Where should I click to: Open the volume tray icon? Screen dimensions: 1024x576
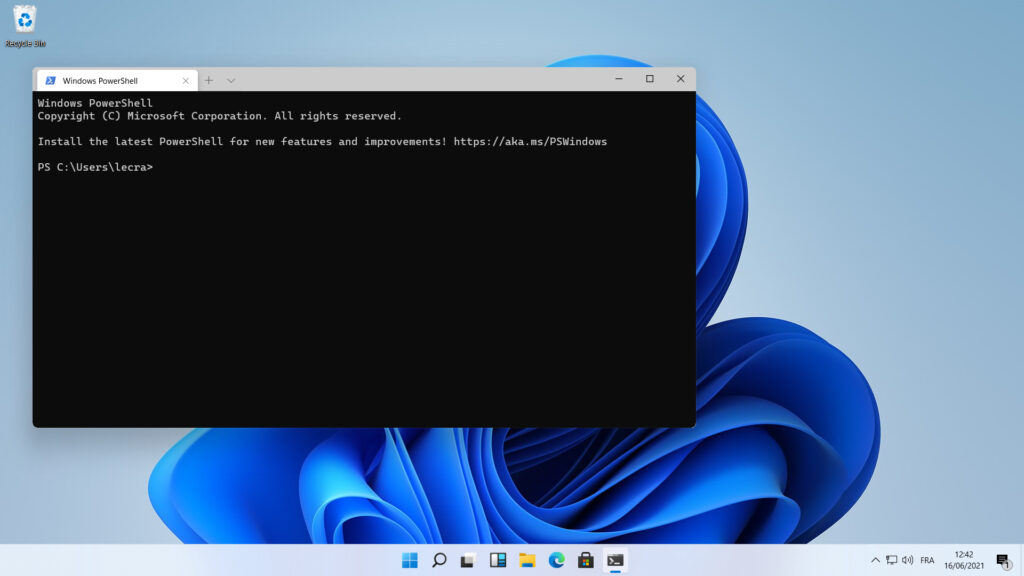coord(908,560)
